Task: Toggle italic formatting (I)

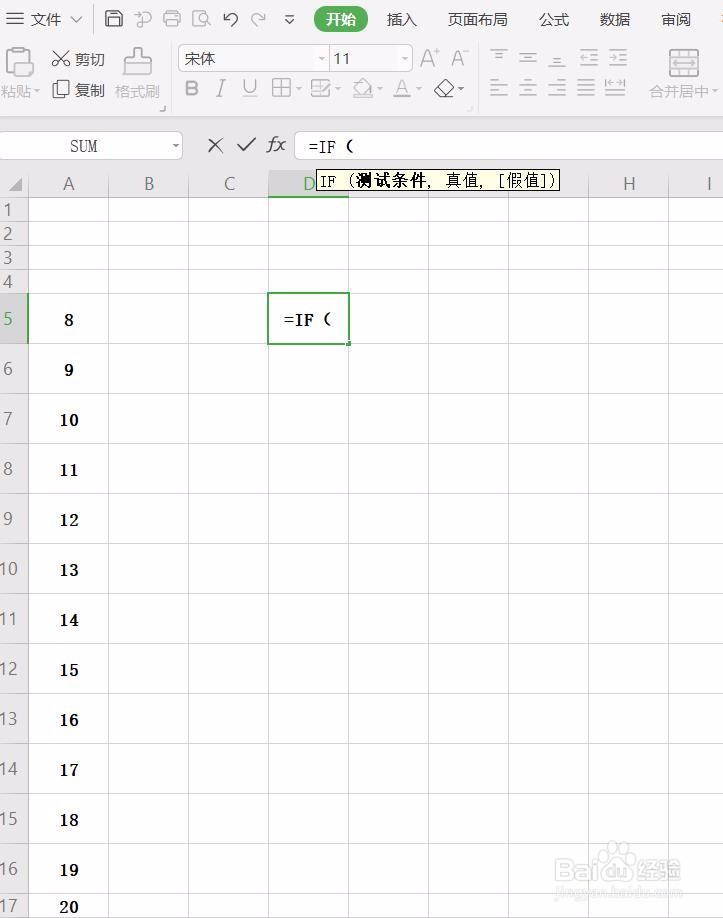Action: tap(220, 88)
